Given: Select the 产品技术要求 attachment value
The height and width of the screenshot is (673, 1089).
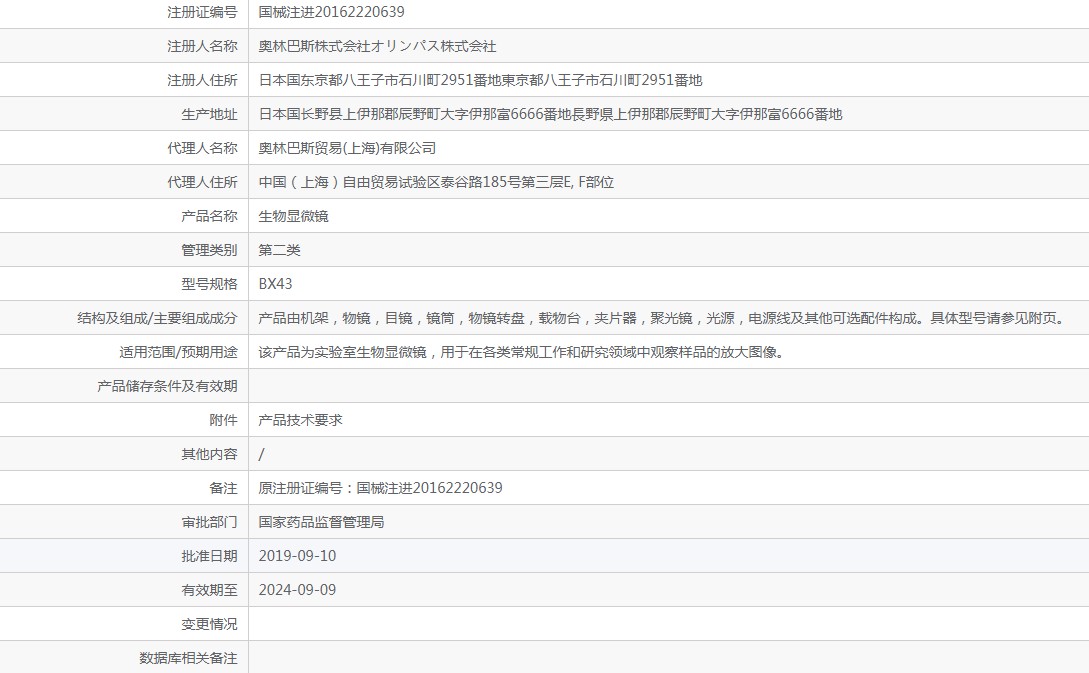Looking at the screenshot, I should click(x=300, y=420).
